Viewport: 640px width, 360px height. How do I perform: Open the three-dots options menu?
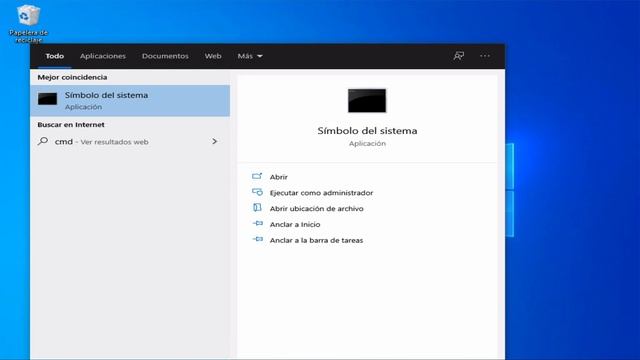pos(485,56)
